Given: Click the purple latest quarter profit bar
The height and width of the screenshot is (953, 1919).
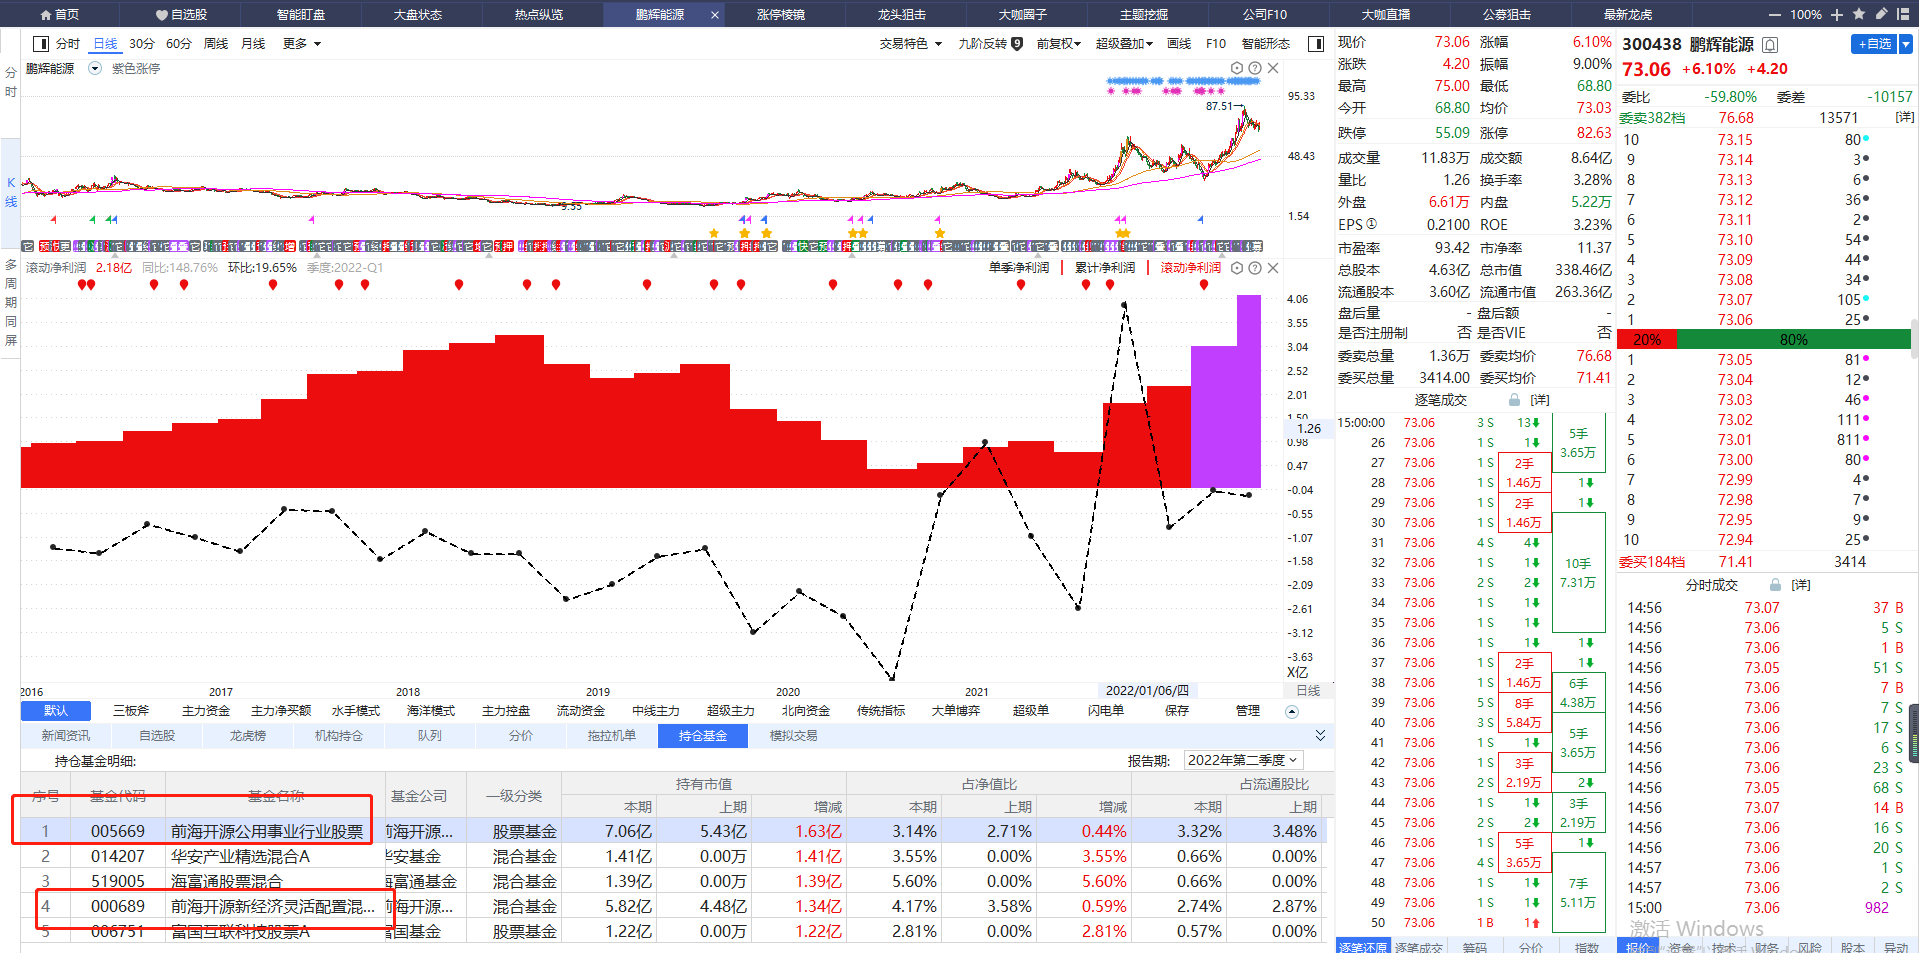Looking at the screenshot, I should point(1248,391).
